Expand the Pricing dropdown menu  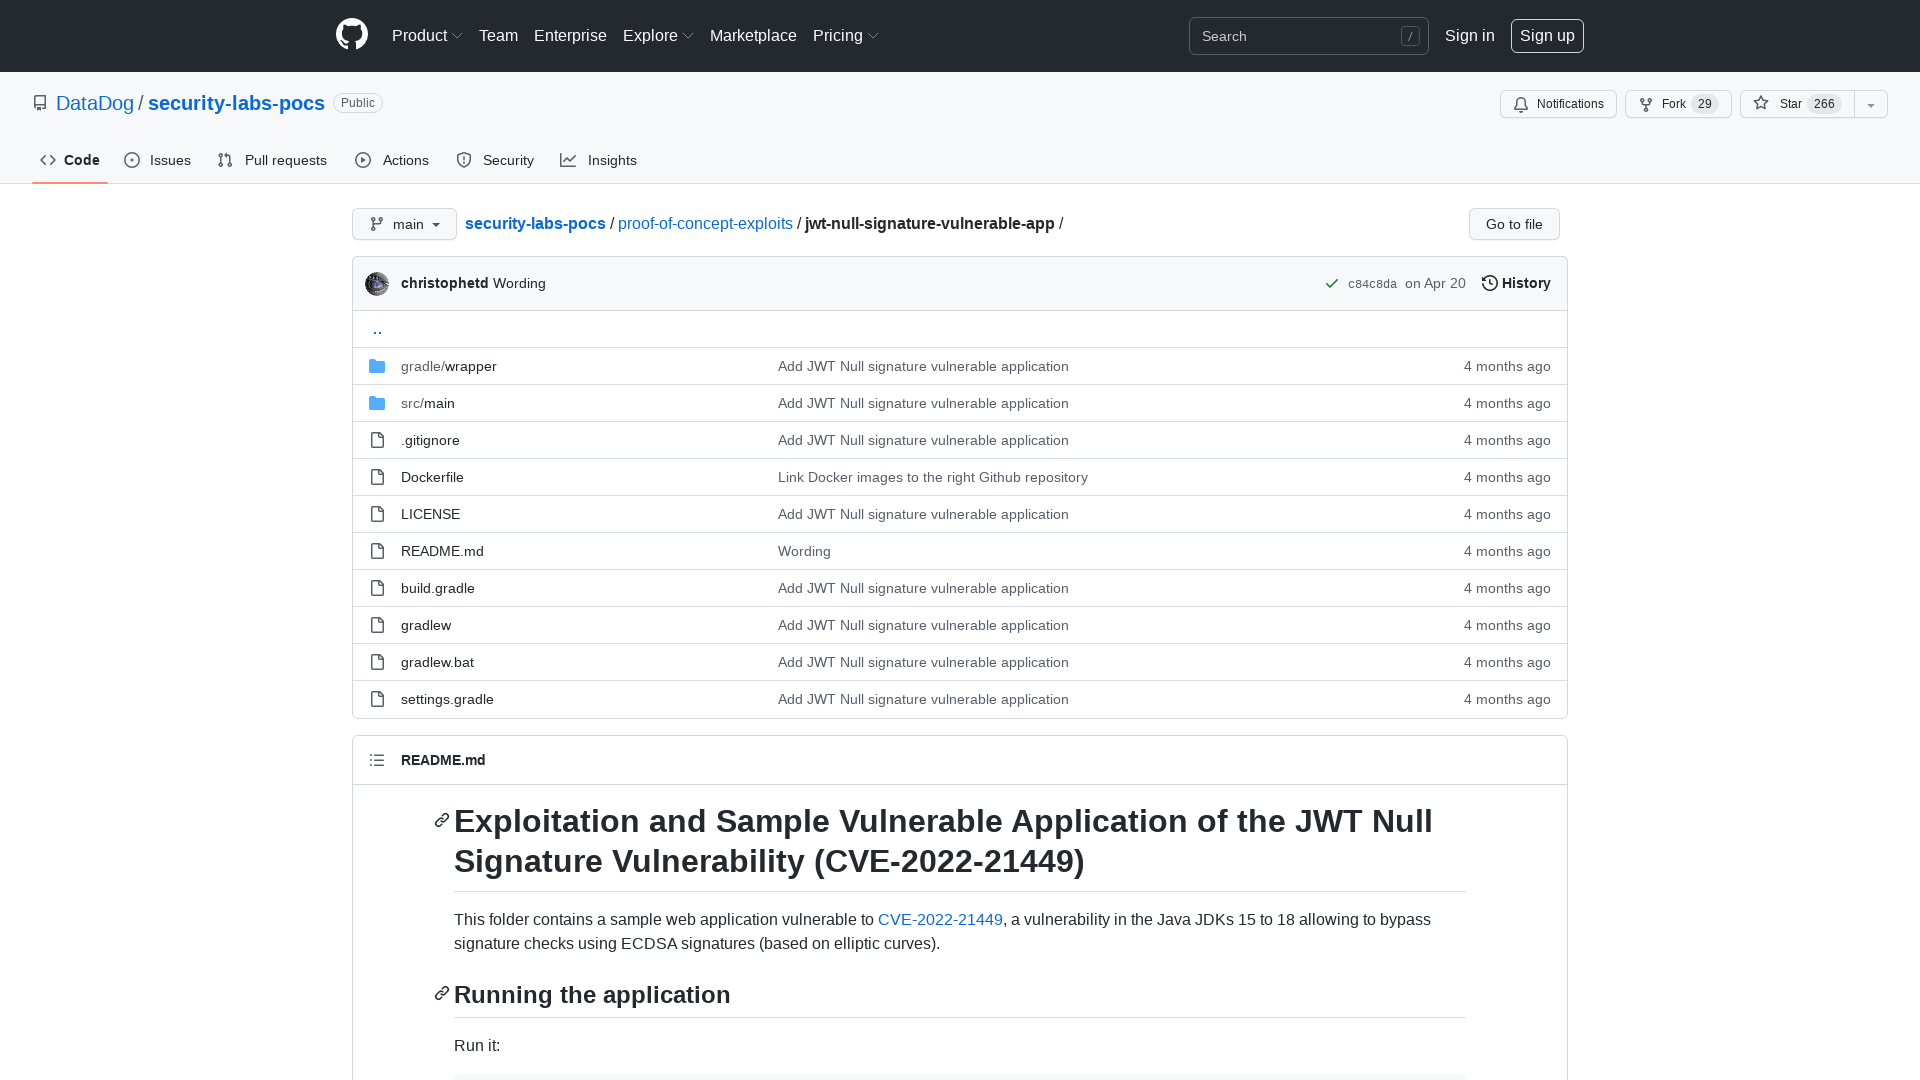(x=846, y=36)
